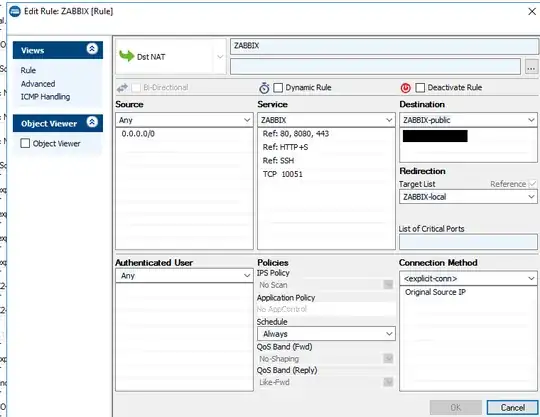The width and height of the screenshot is (540, 417).
Task: Click the empty description field
Action: tap(375, 66)
